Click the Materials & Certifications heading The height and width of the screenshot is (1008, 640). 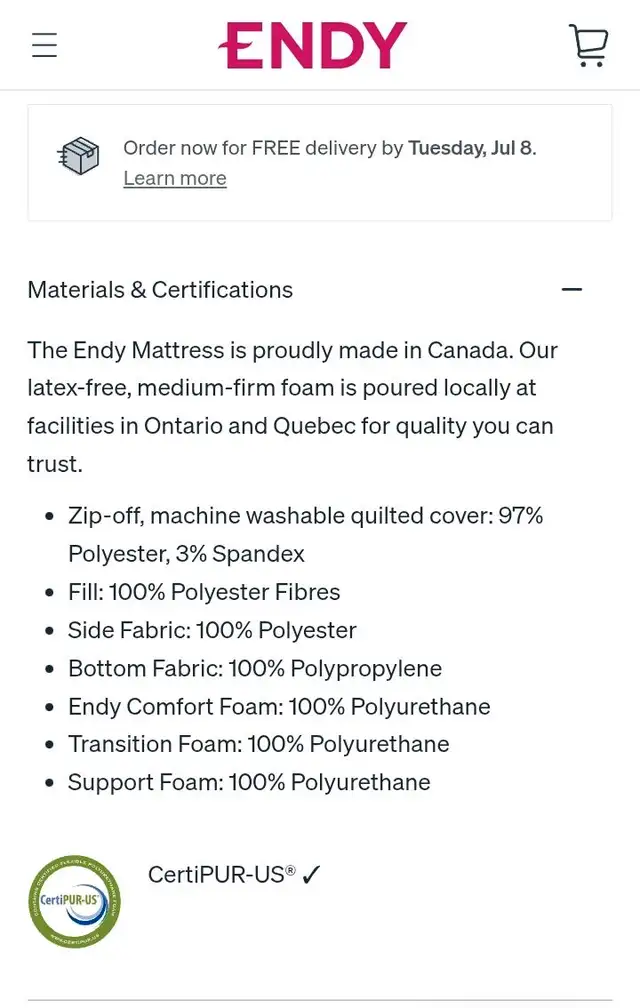click(160, 290)
